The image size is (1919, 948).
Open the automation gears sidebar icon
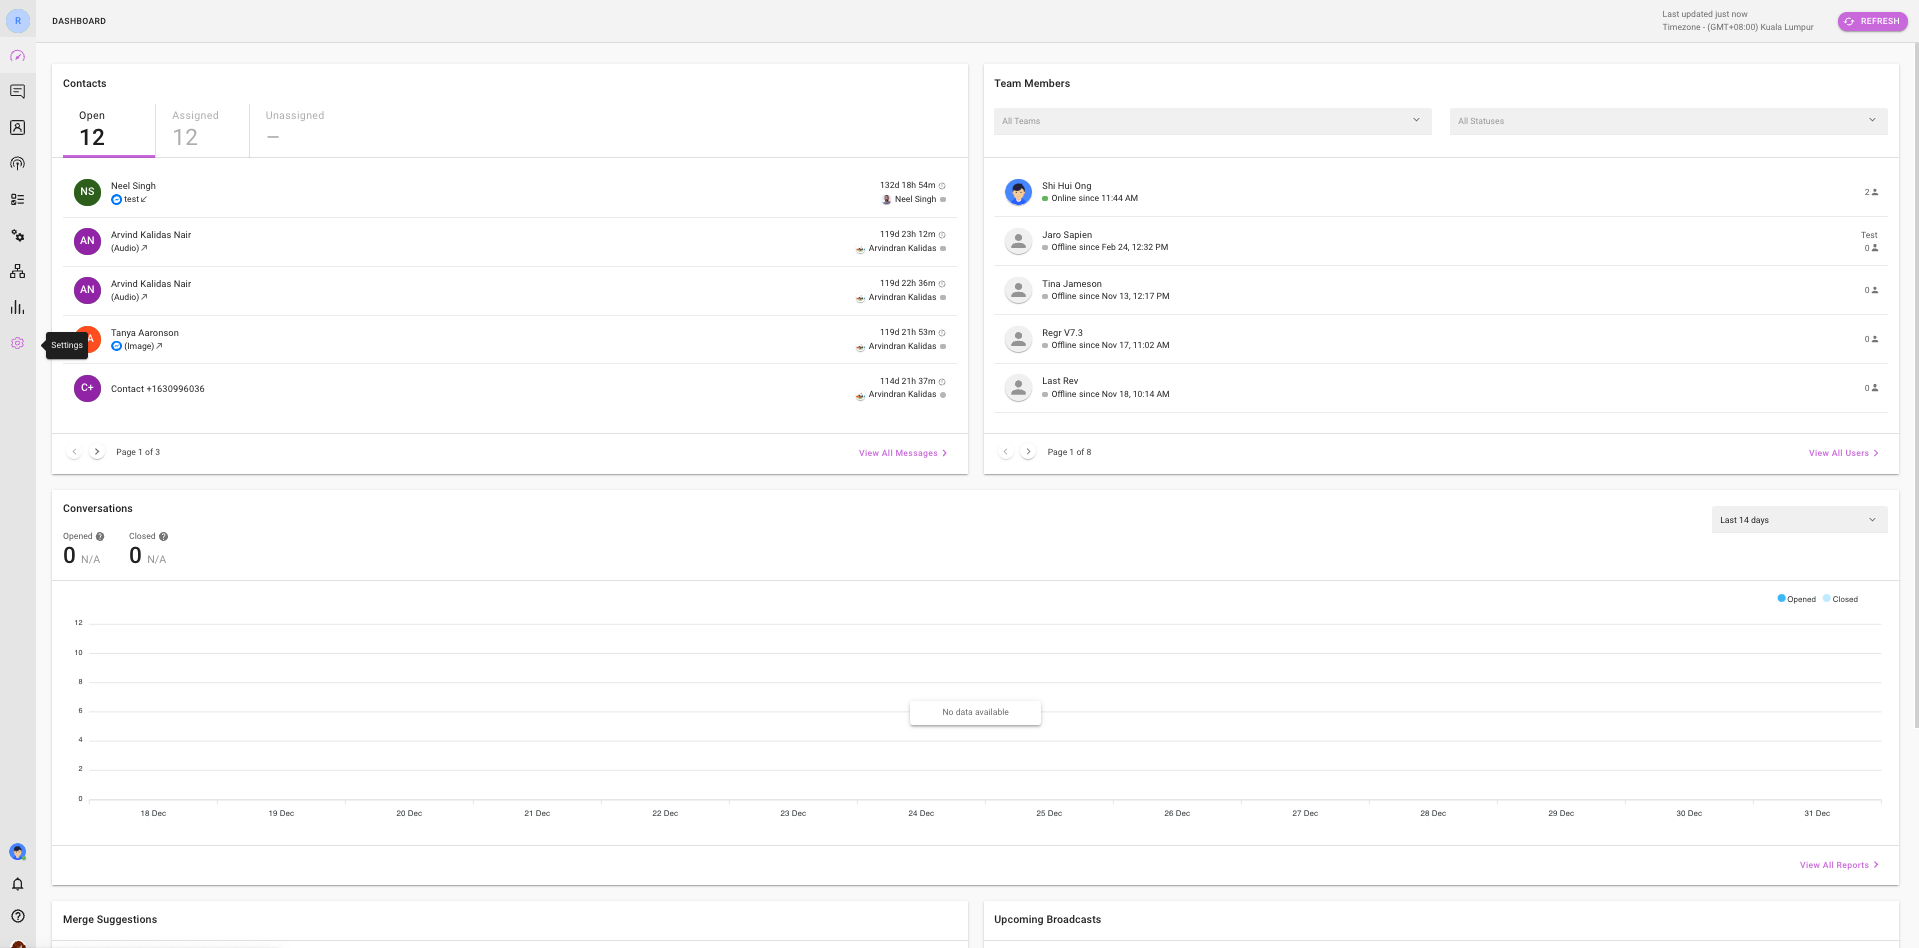17,236
